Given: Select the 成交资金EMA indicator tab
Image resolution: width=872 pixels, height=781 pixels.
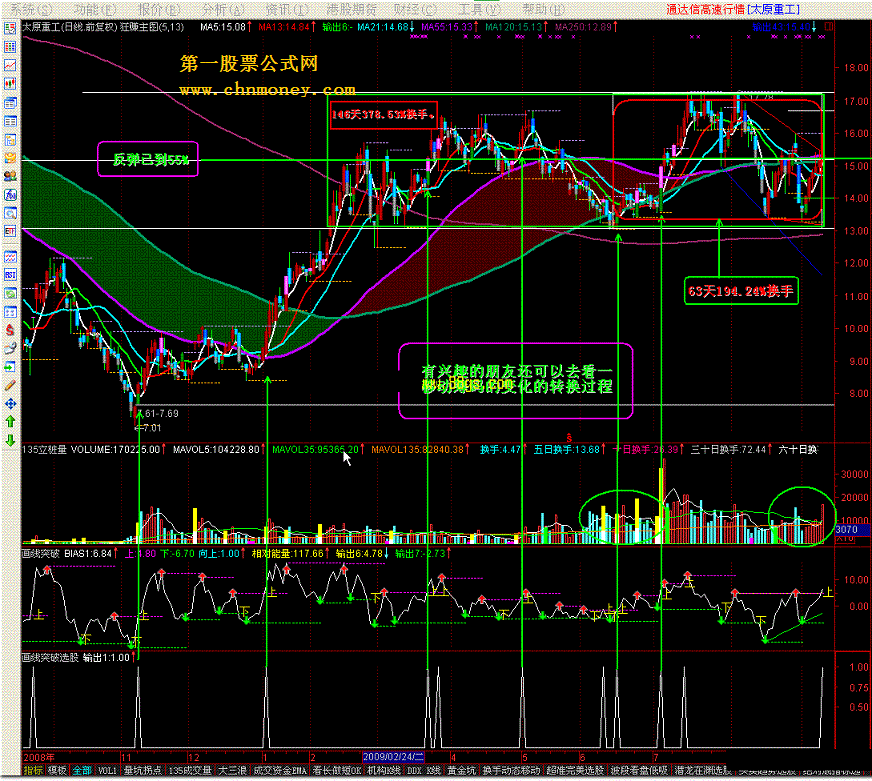Looking at the screenshot, I should click(280, 770).
